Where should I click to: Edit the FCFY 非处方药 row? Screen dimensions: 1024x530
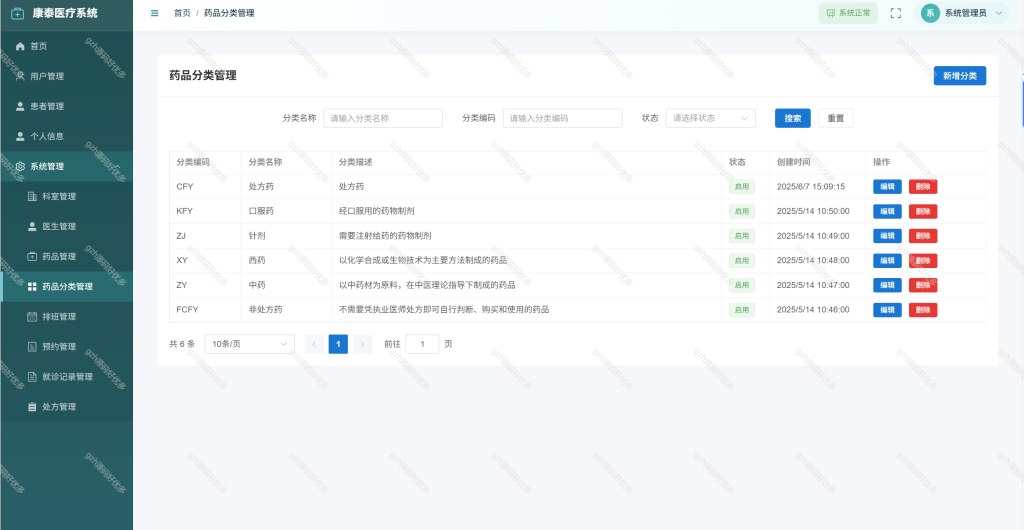tap(888, 310)
